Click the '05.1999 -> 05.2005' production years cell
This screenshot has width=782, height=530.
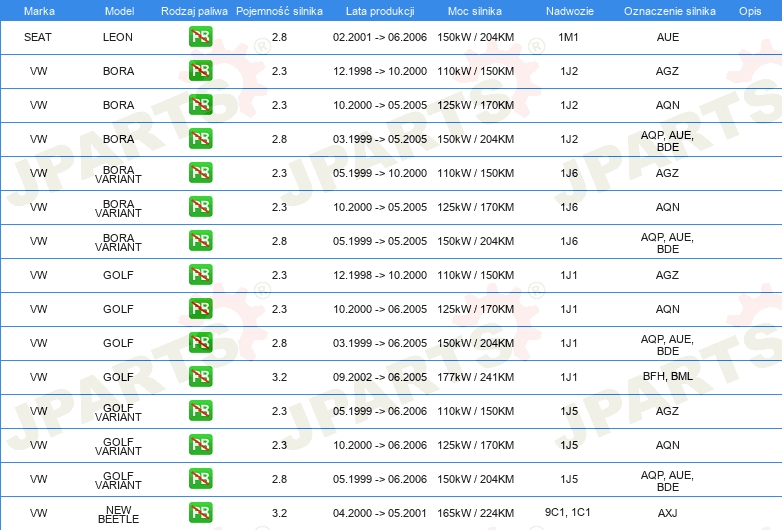[380, 241]
